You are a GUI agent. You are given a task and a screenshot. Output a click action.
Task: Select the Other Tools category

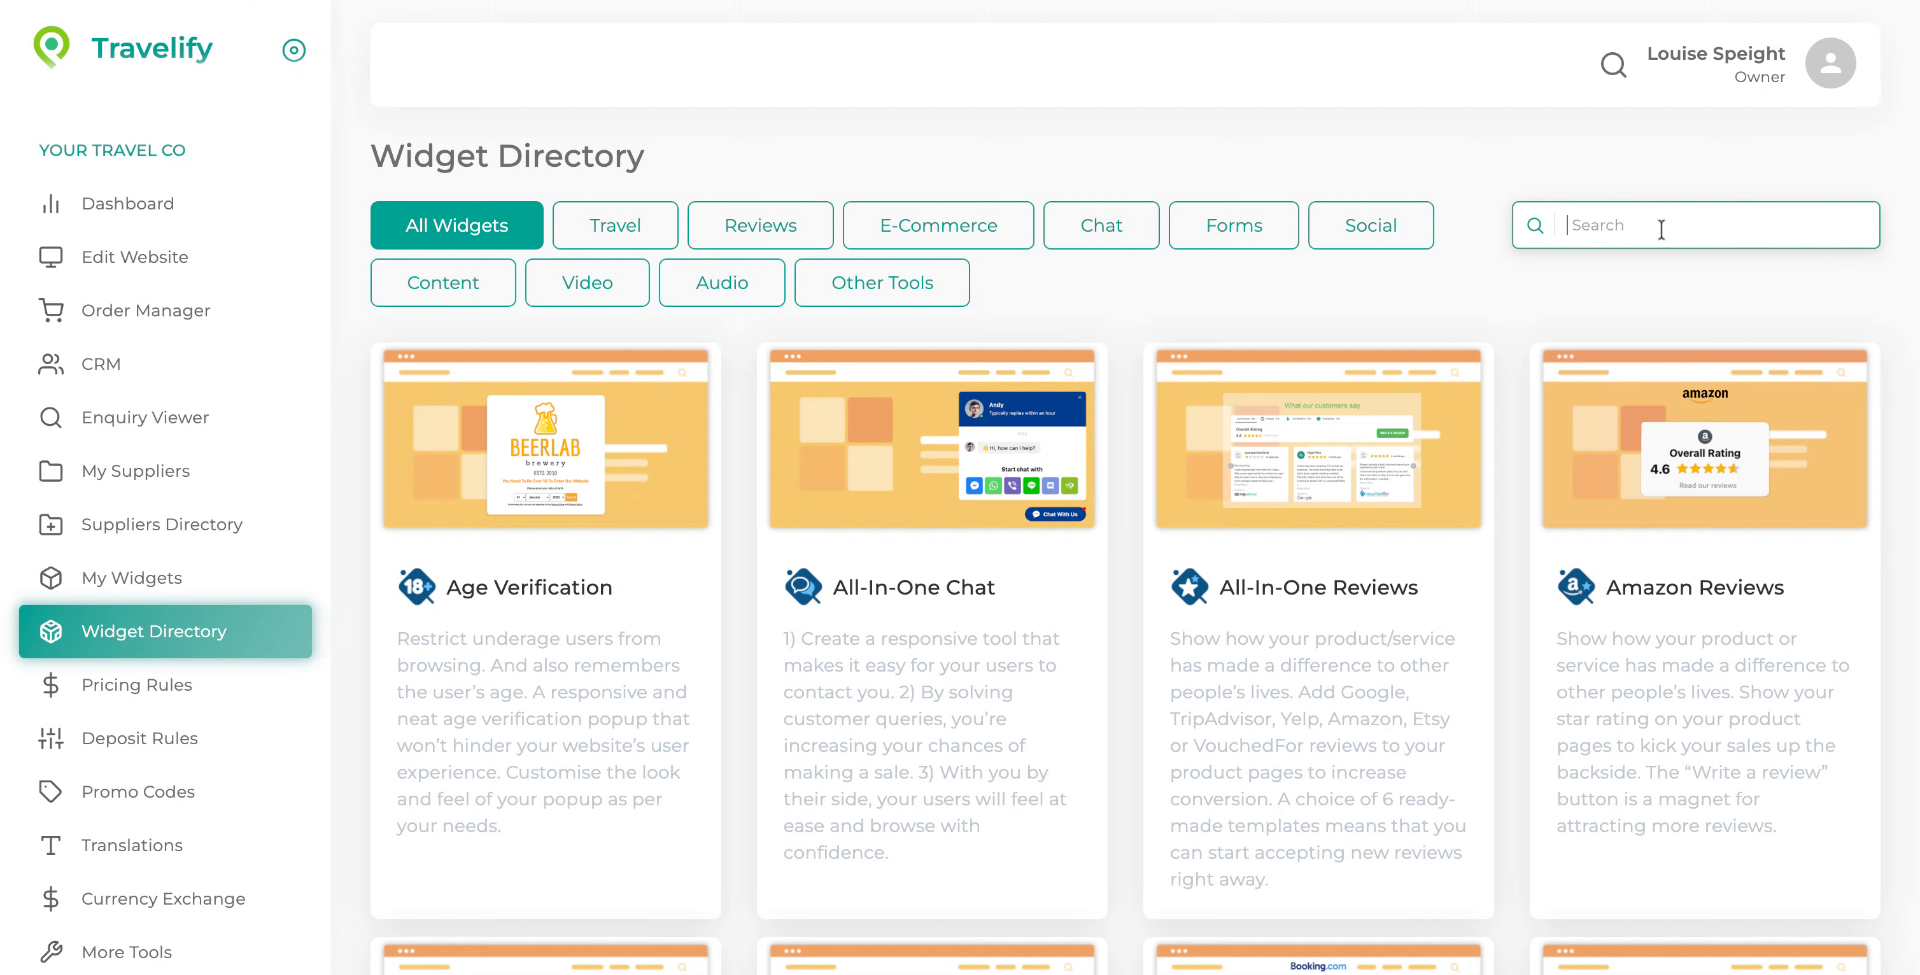coord(881,283)
